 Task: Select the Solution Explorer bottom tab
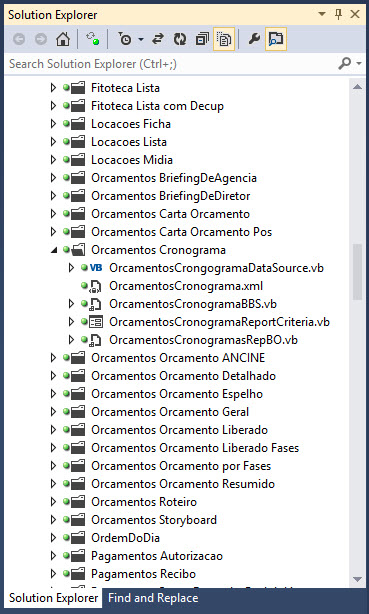(53, 598)
